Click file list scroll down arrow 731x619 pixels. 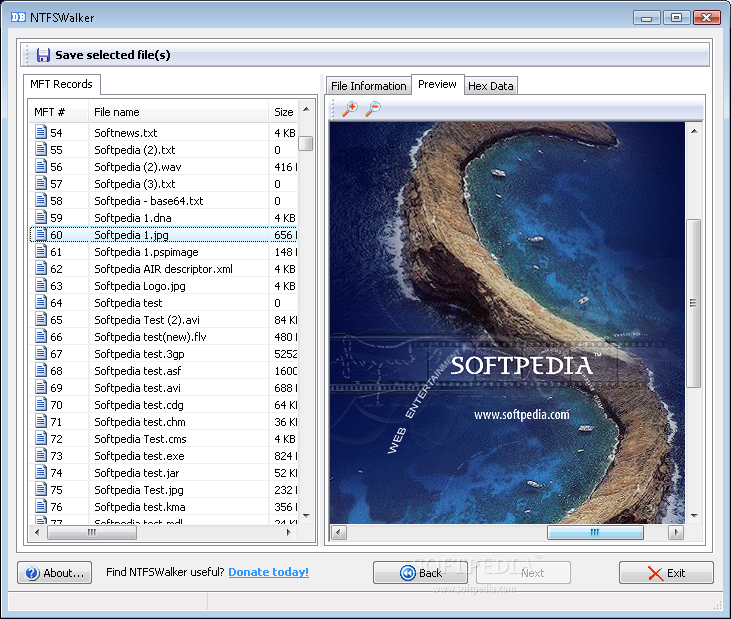306,516
